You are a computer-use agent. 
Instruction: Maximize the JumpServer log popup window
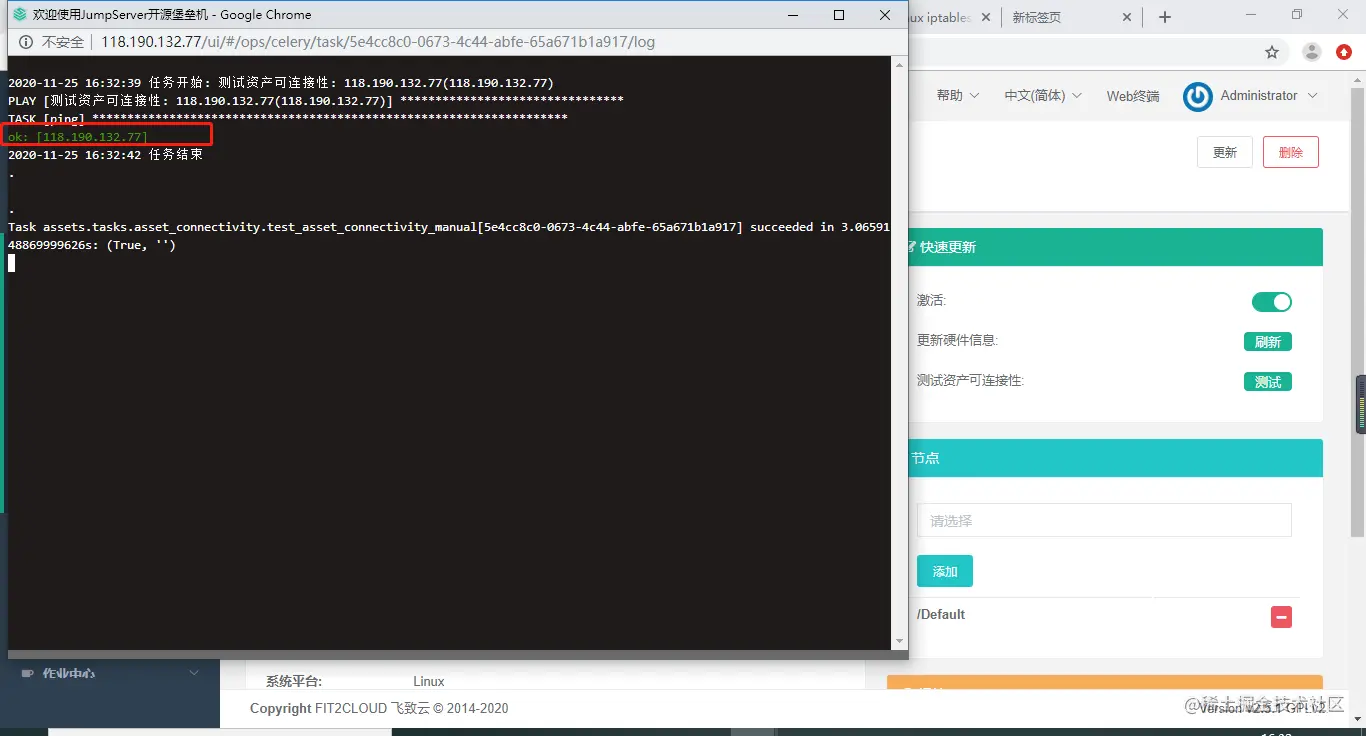click(x=839, y=15)
